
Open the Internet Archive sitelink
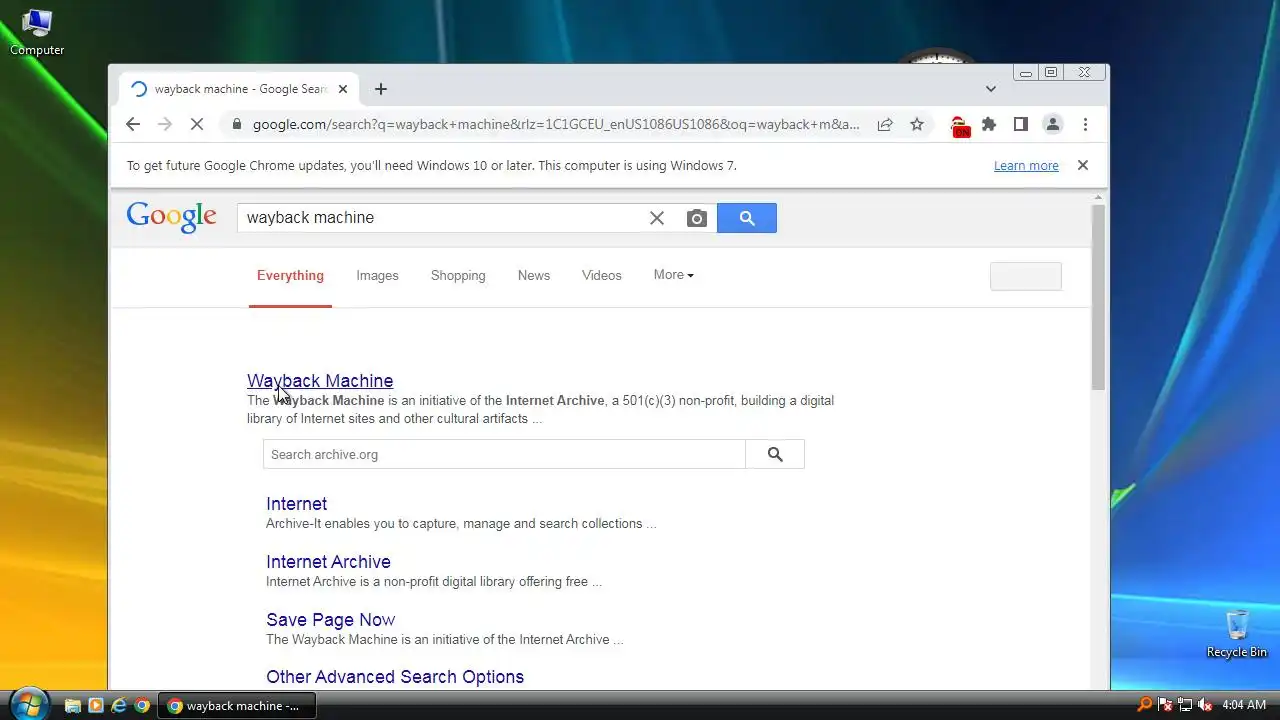click(x=328, y=562)
